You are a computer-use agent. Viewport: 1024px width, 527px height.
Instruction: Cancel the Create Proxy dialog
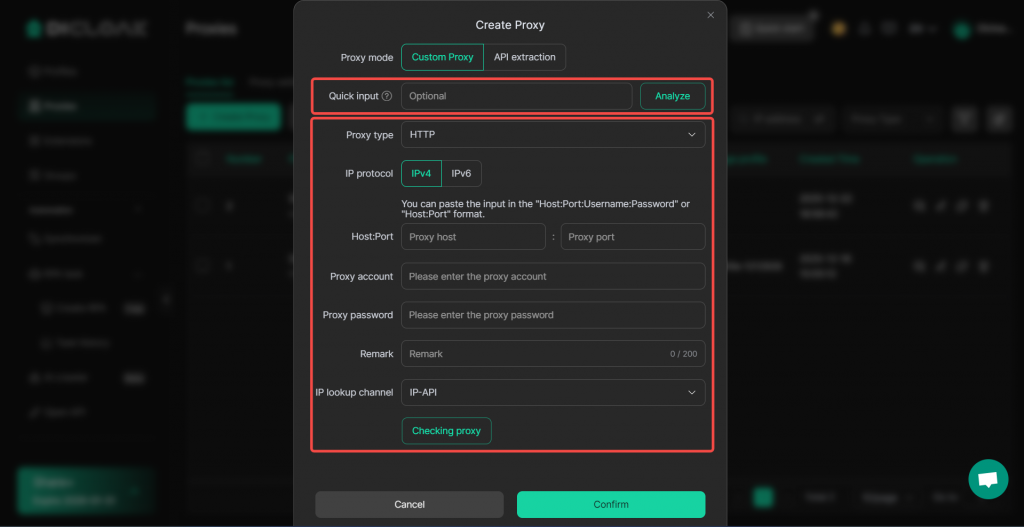tap(409, 504)
